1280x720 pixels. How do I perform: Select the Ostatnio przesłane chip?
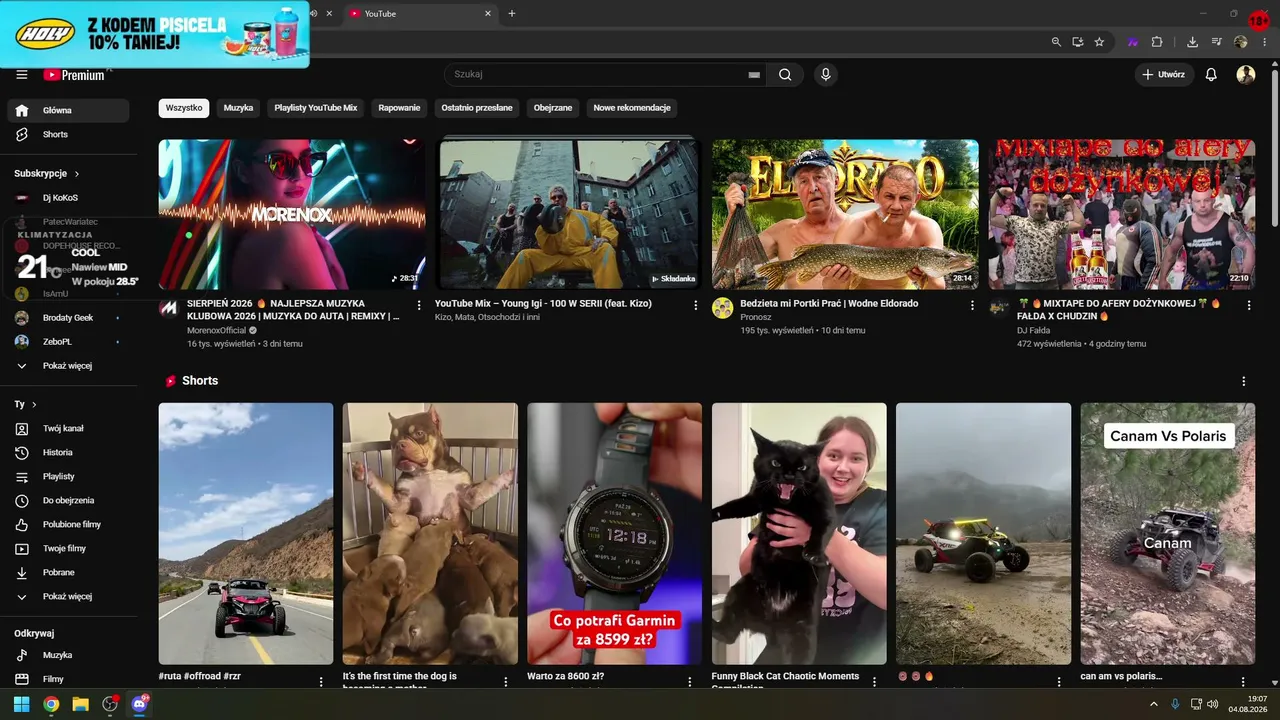[477, 108]
